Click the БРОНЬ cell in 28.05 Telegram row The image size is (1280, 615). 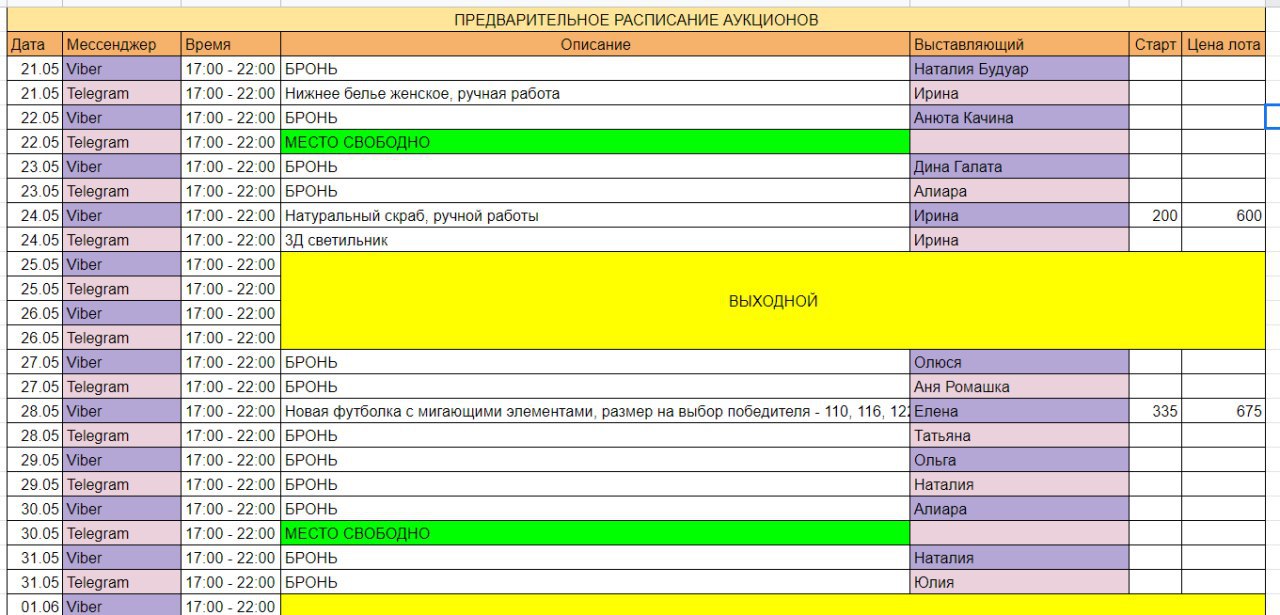595,436
